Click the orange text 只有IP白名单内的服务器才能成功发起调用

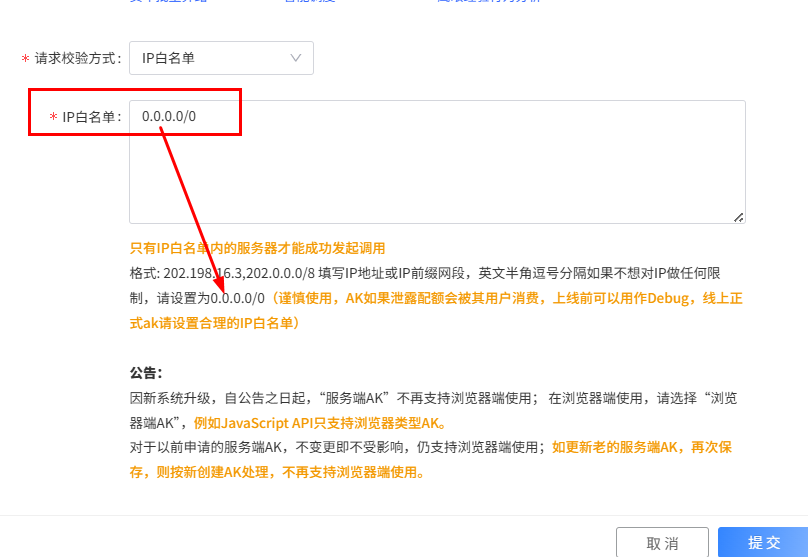257,248
